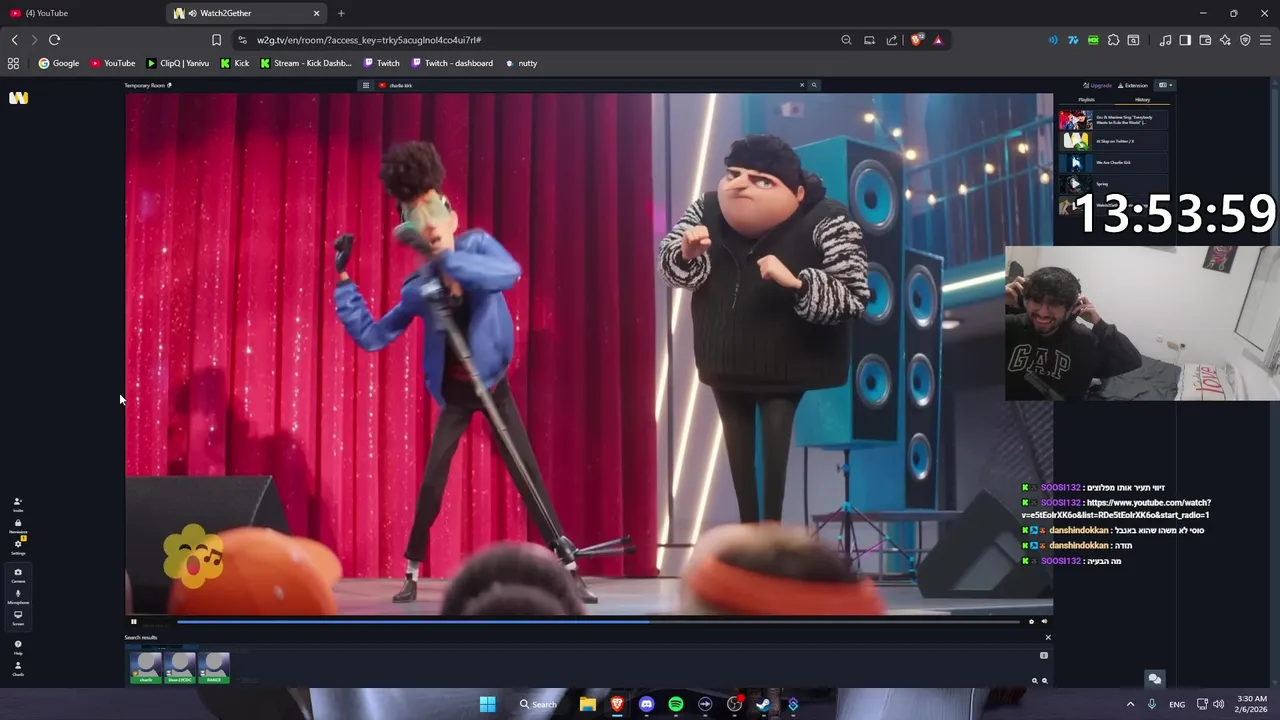Expand the system tray hidden icons

coord(1131,704)
